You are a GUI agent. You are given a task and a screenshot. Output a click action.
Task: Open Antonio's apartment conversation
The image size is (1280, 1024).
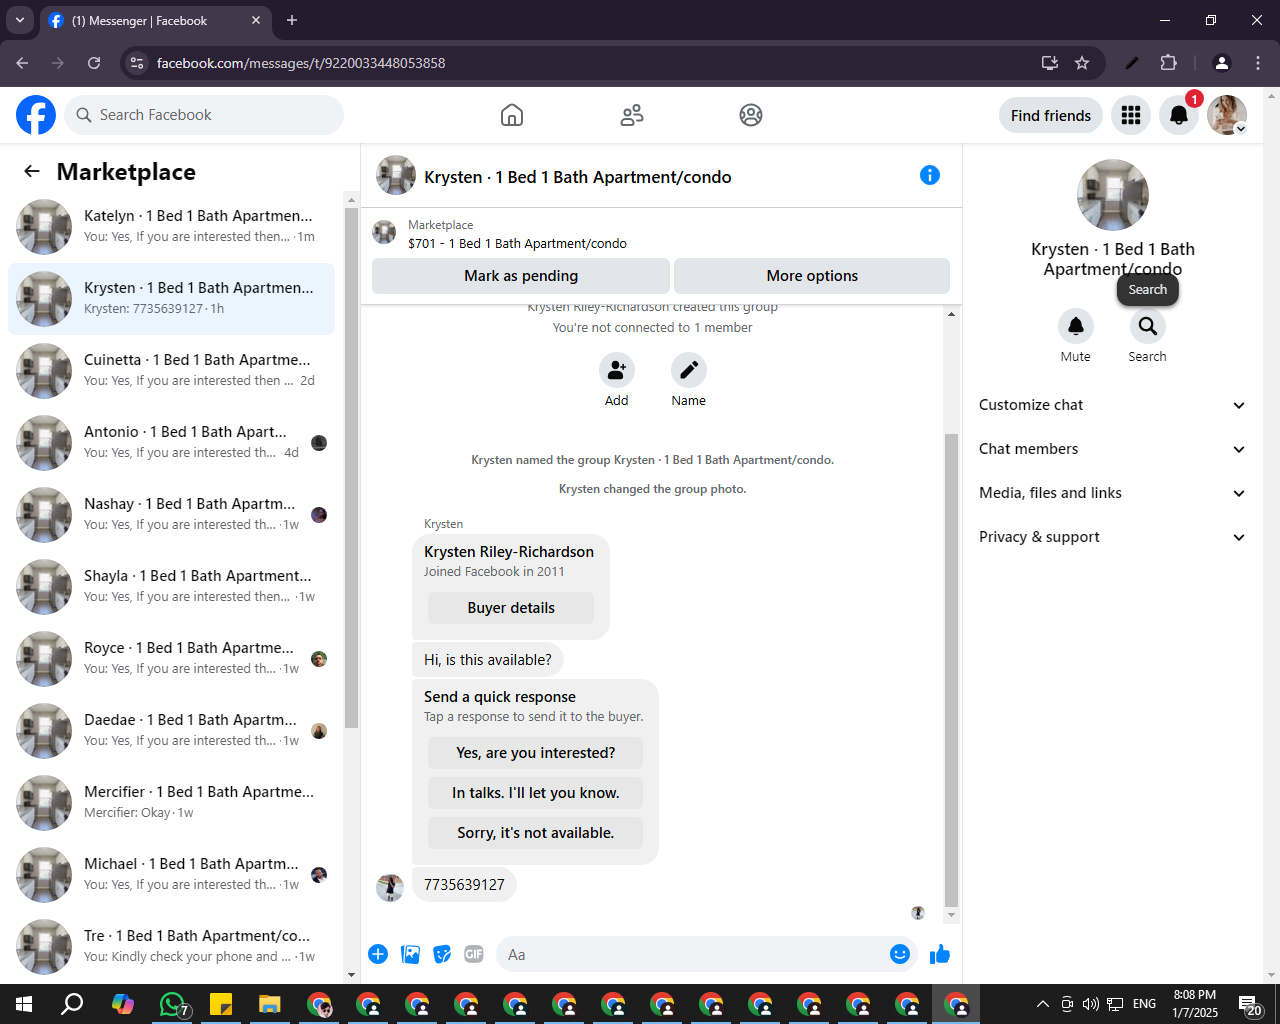point(172,443)
